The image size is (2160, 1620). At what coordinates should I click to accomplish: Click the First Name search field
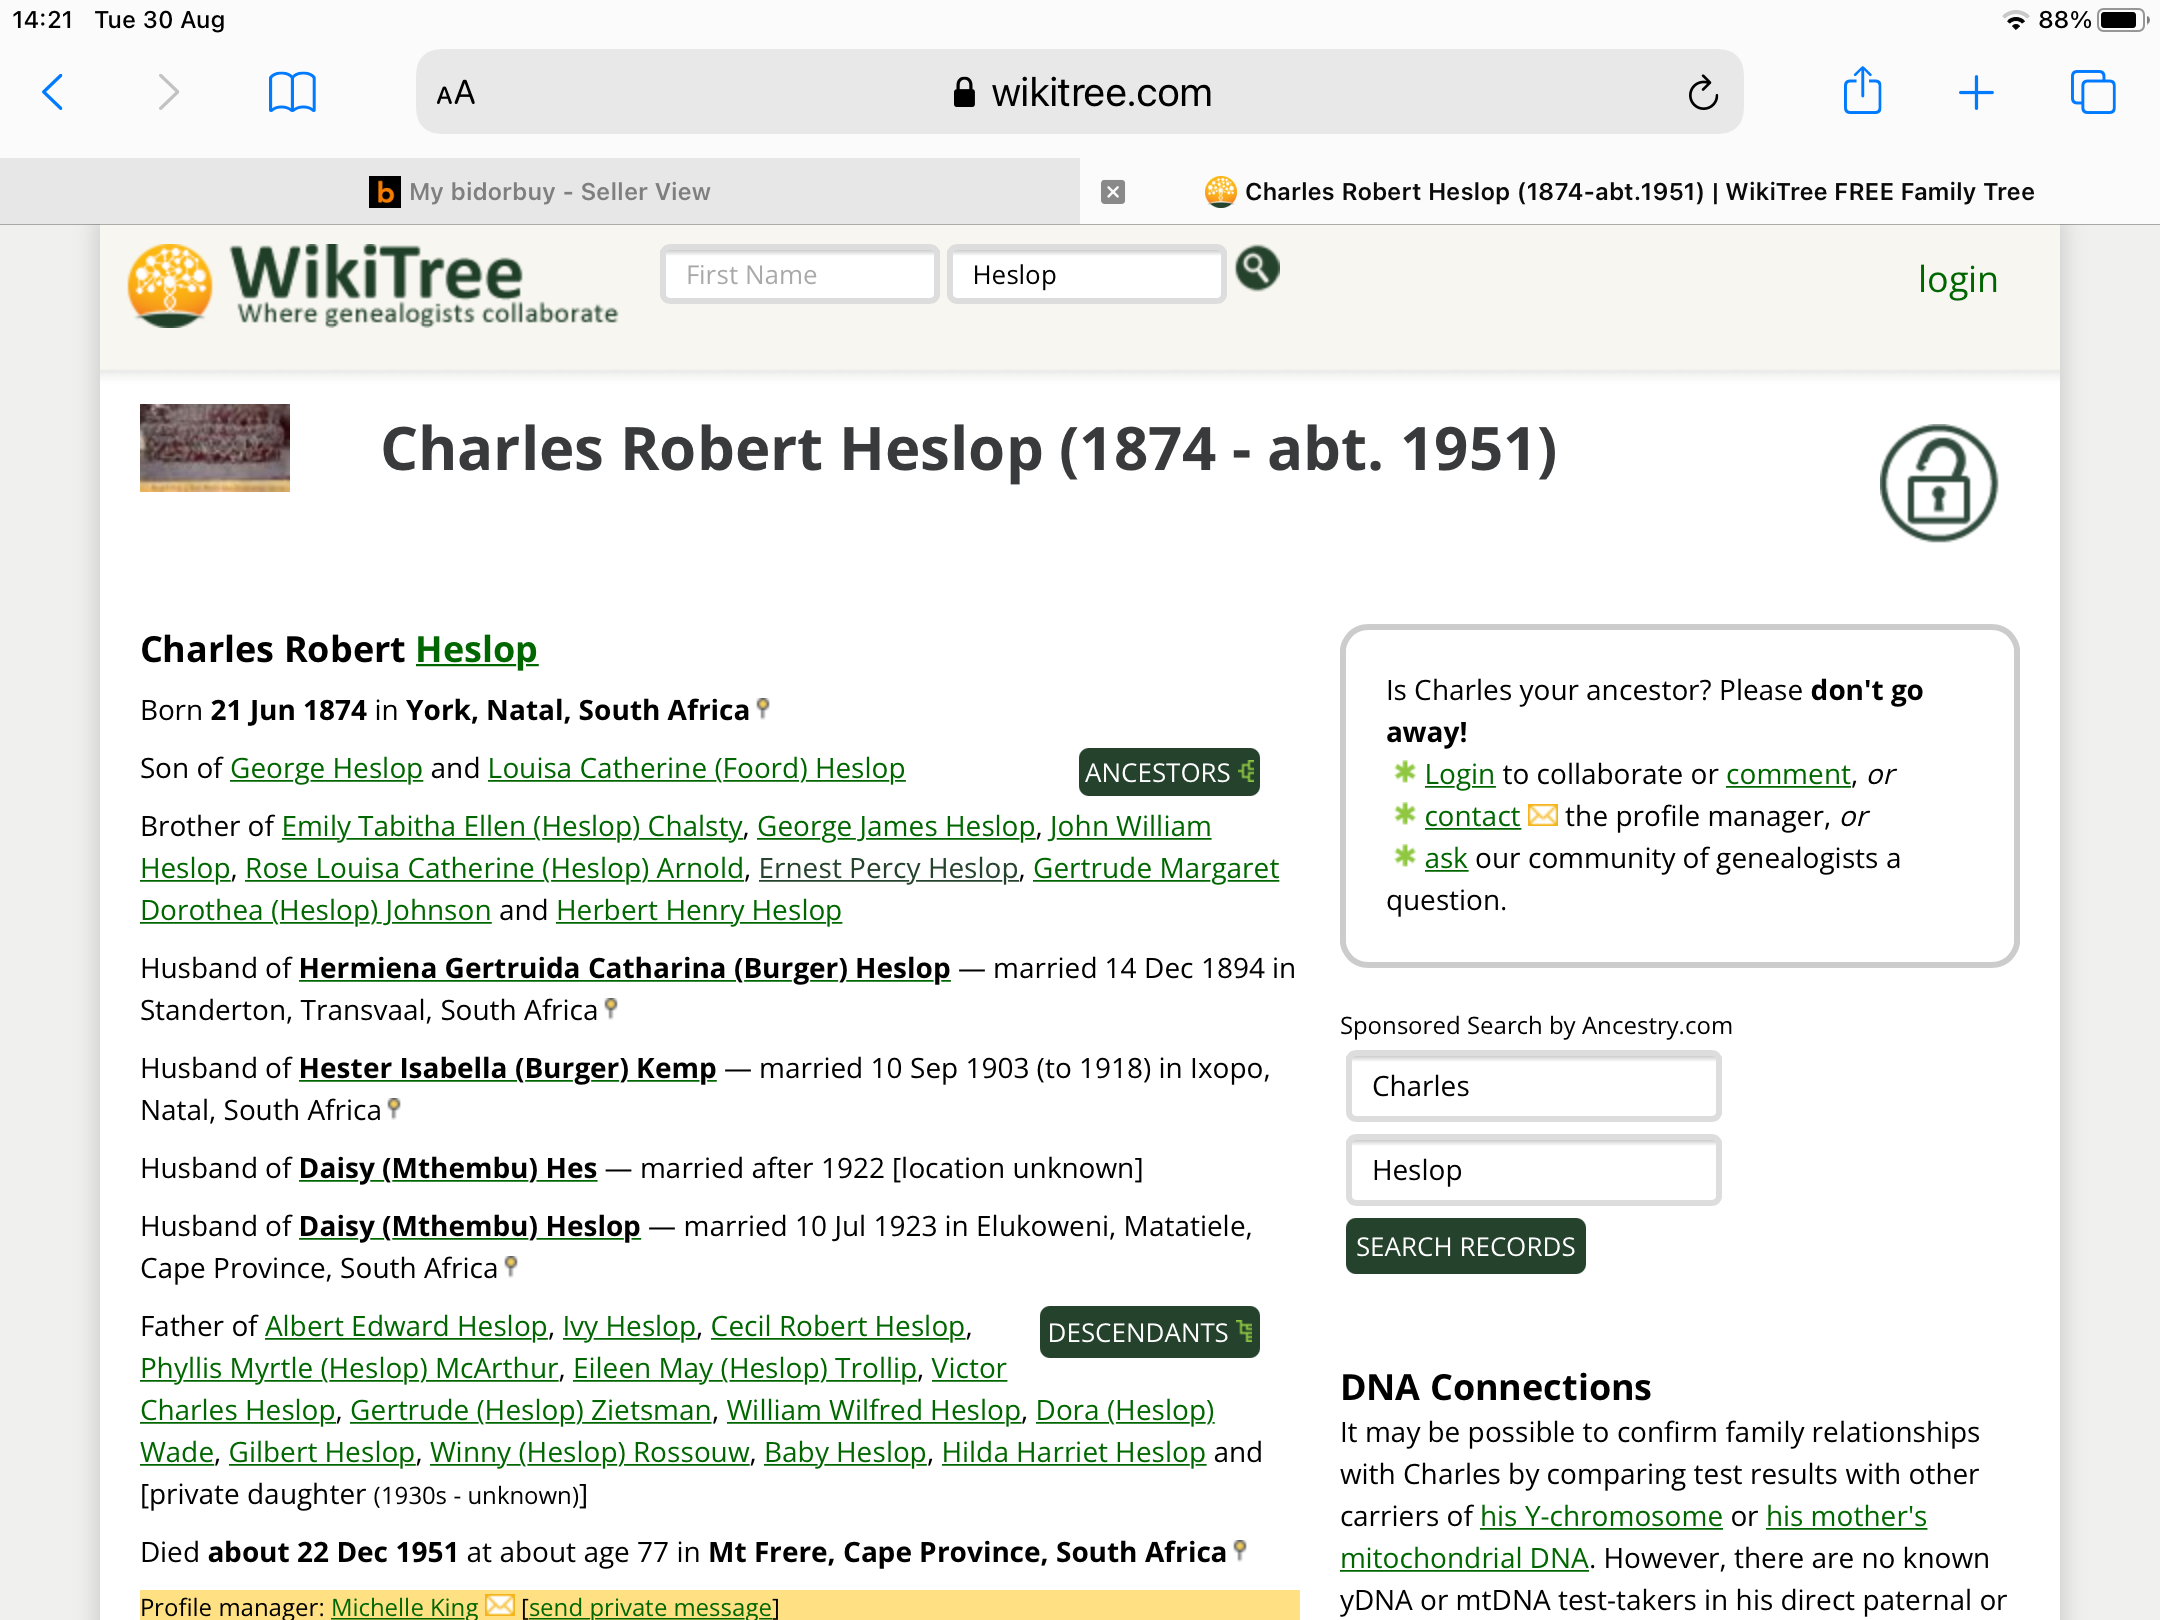(799, 275)
